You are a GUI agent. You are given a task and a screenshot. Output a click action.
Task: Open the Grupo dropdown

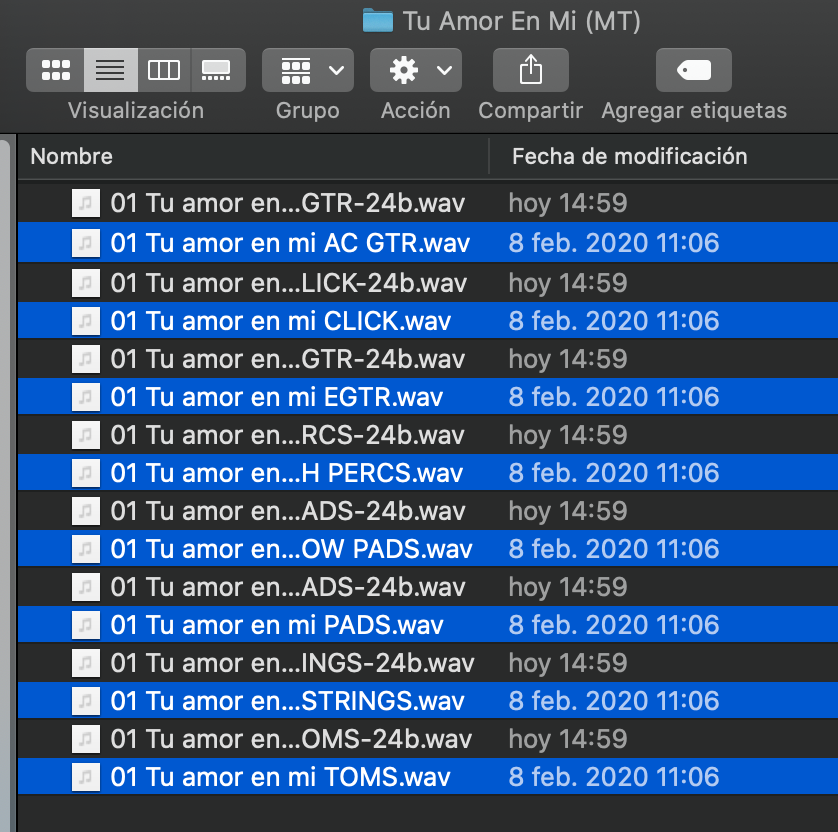click(308, 70)
